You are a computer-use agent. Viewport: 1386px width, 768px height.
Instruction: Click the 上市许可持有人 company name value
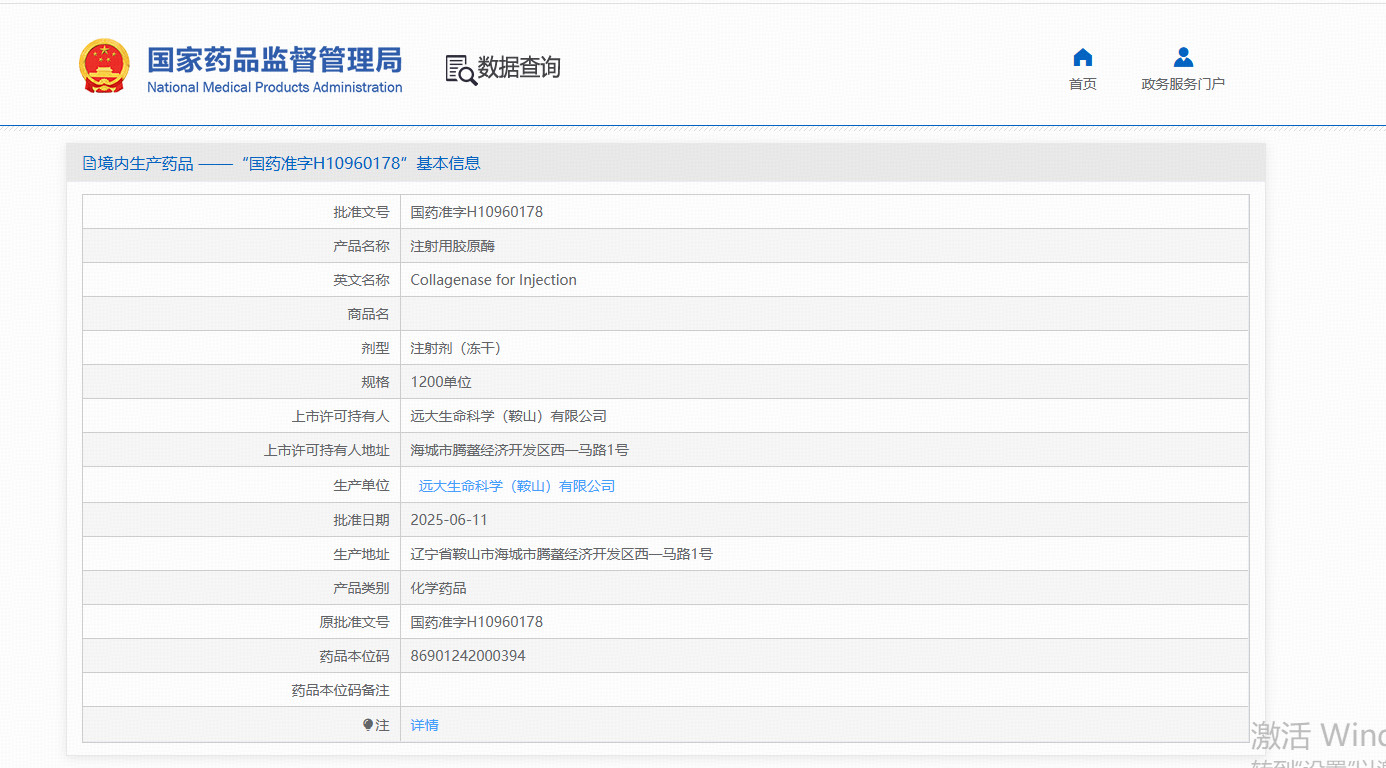coord(508,416)
